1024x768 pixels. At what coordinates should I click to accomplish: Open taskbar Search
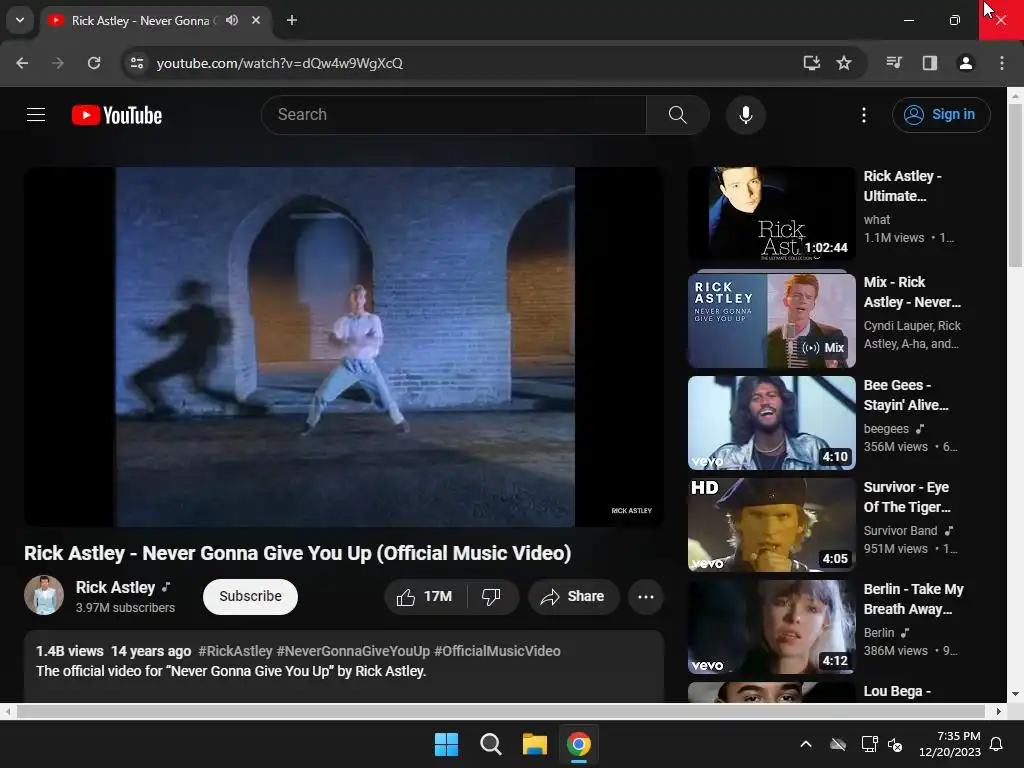click(490, 744)
